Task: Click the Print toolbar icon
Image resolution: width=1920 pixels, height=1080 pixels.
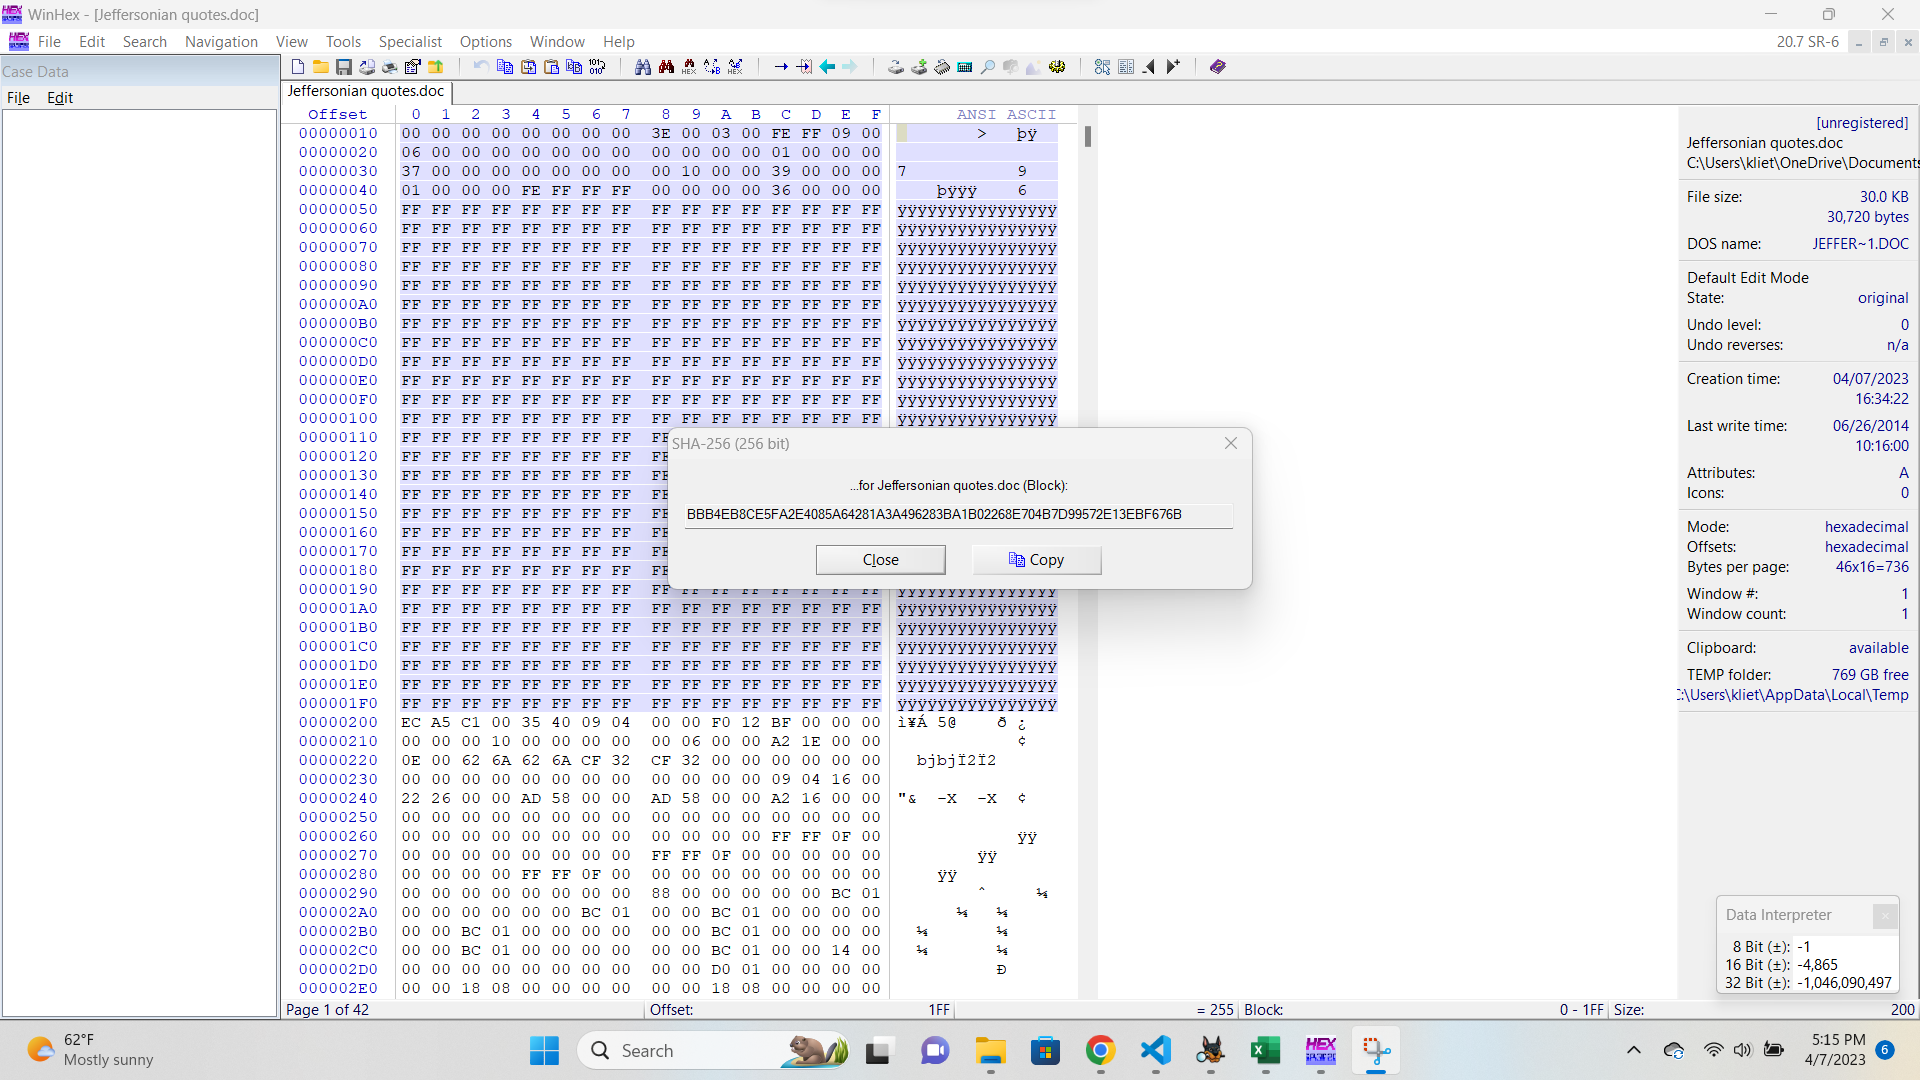Action: [x=389, y=67]
